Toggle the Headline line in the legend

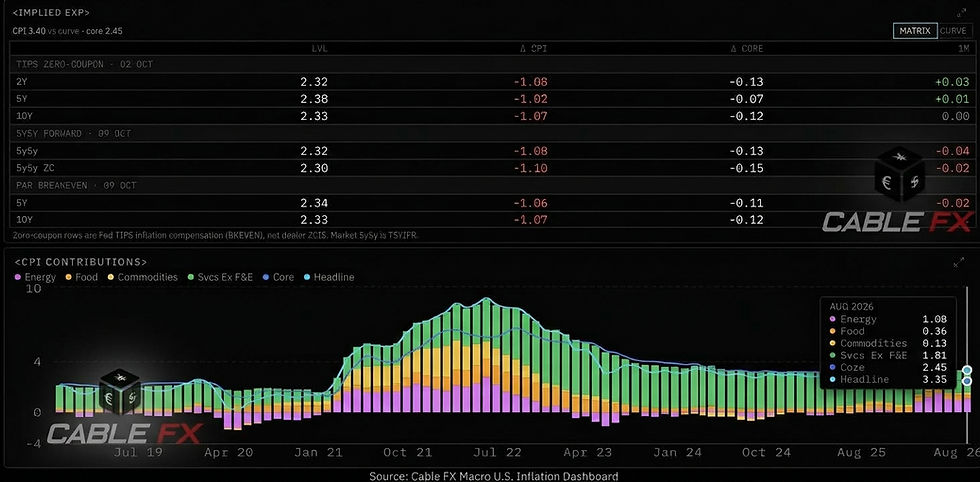pyautogui.click(x=328, y=277)
